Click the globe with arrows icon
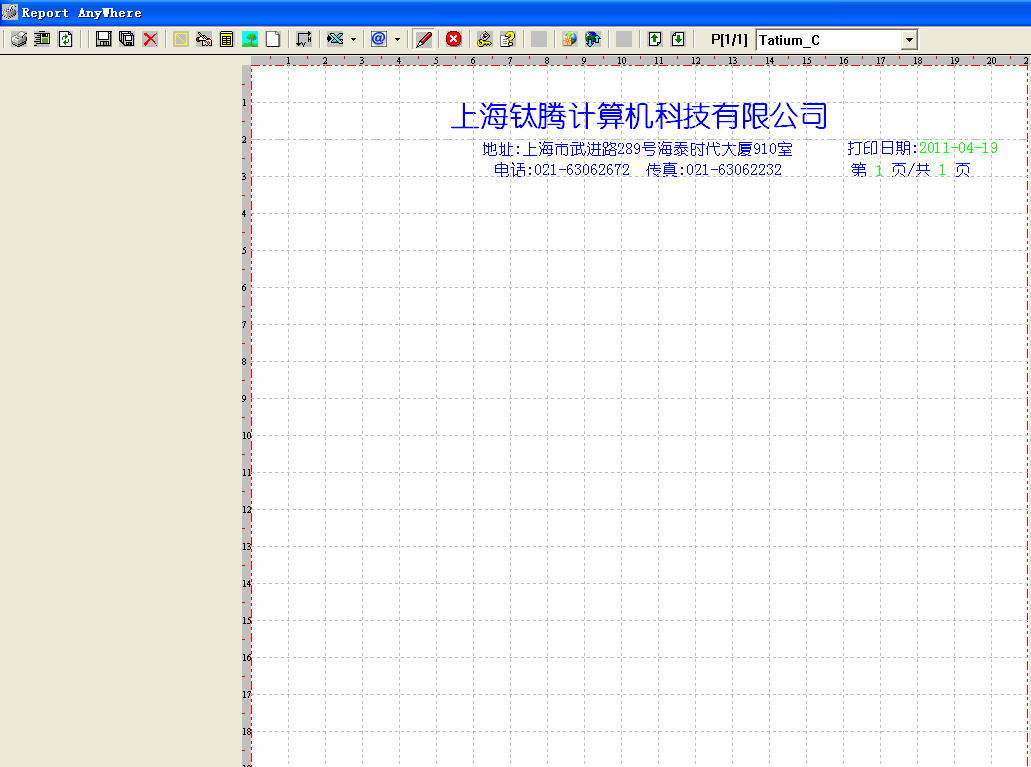 pyautogui.click(x=593, y=39)
